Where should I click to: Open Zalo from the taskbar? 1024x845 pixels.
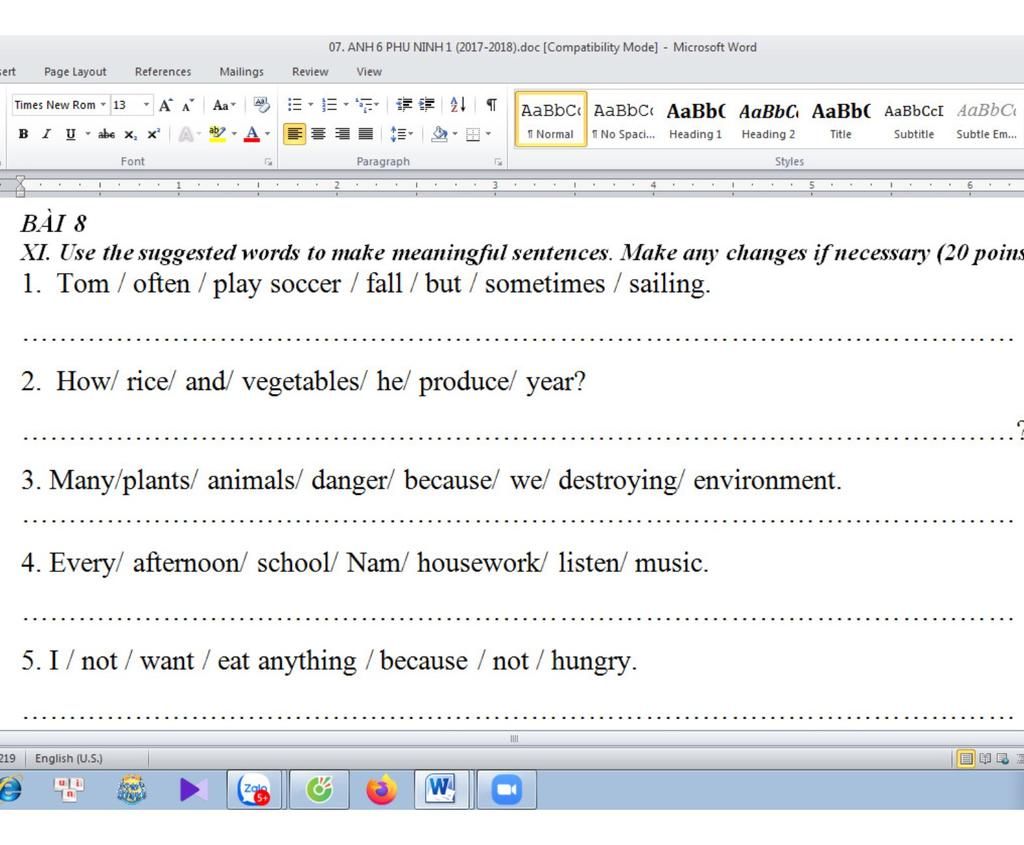[x=254, y=789]
